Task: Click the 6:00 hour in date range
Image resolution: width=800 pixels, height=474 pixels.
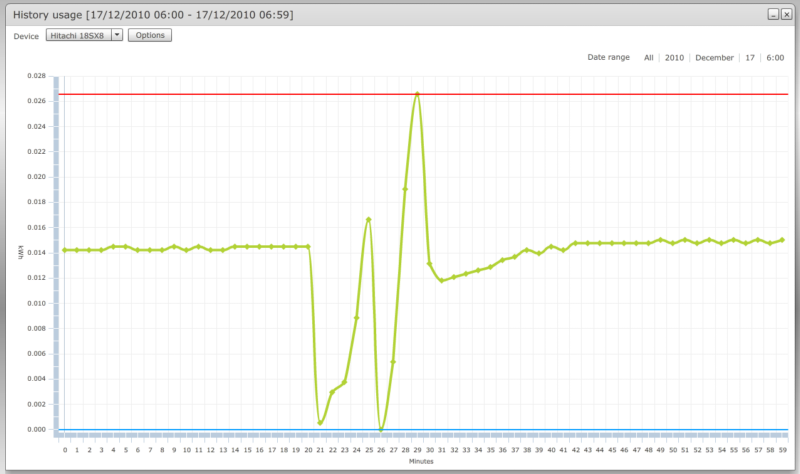Action: click(x=775, y=58)
